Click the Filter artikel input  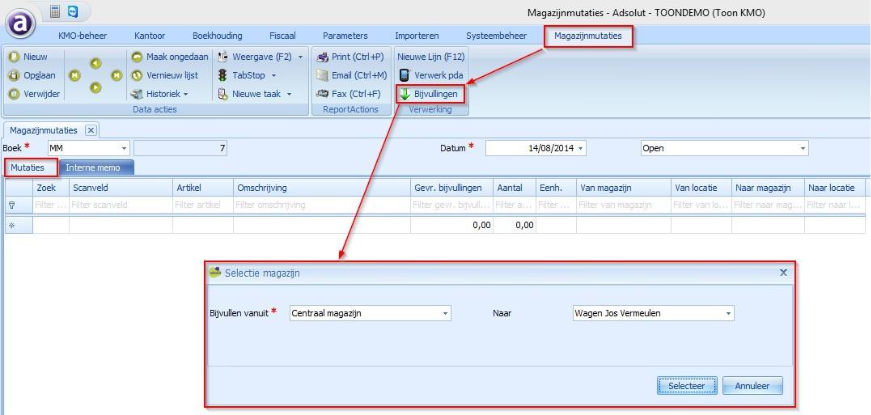(x=203, y=205)
